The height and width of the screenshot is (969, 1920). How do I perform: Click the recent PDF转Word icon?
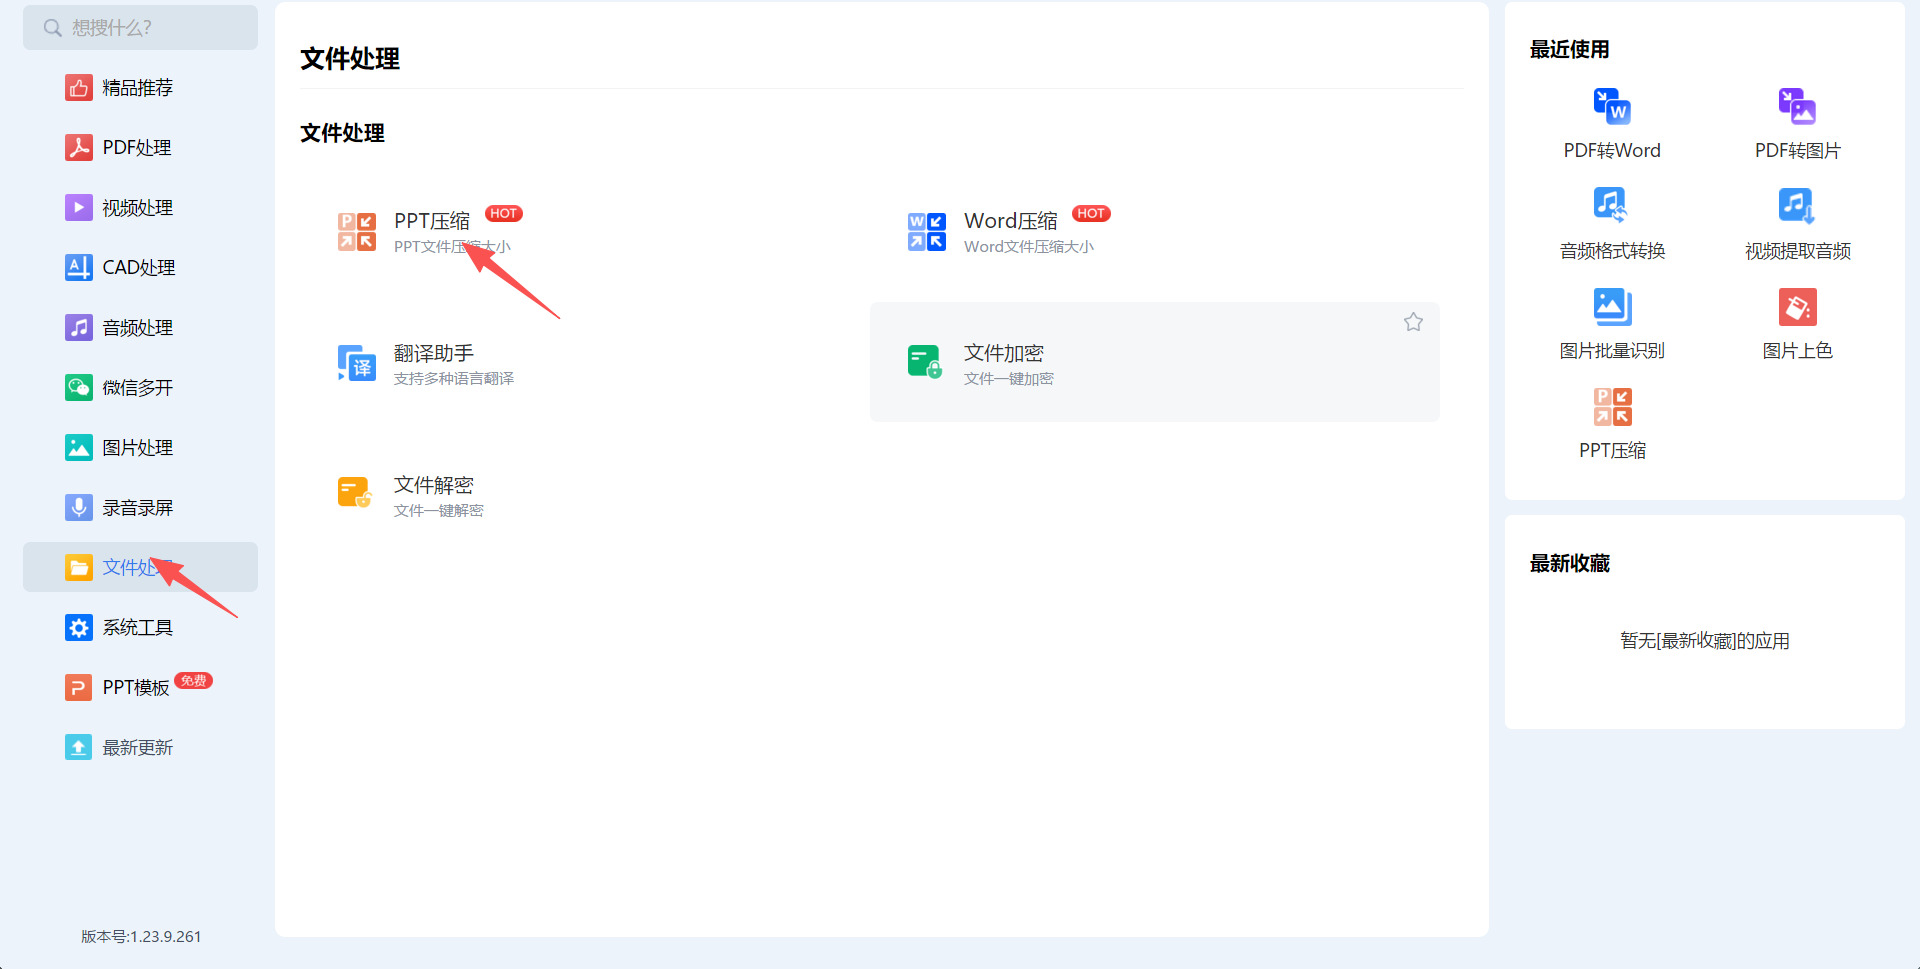1612,106
